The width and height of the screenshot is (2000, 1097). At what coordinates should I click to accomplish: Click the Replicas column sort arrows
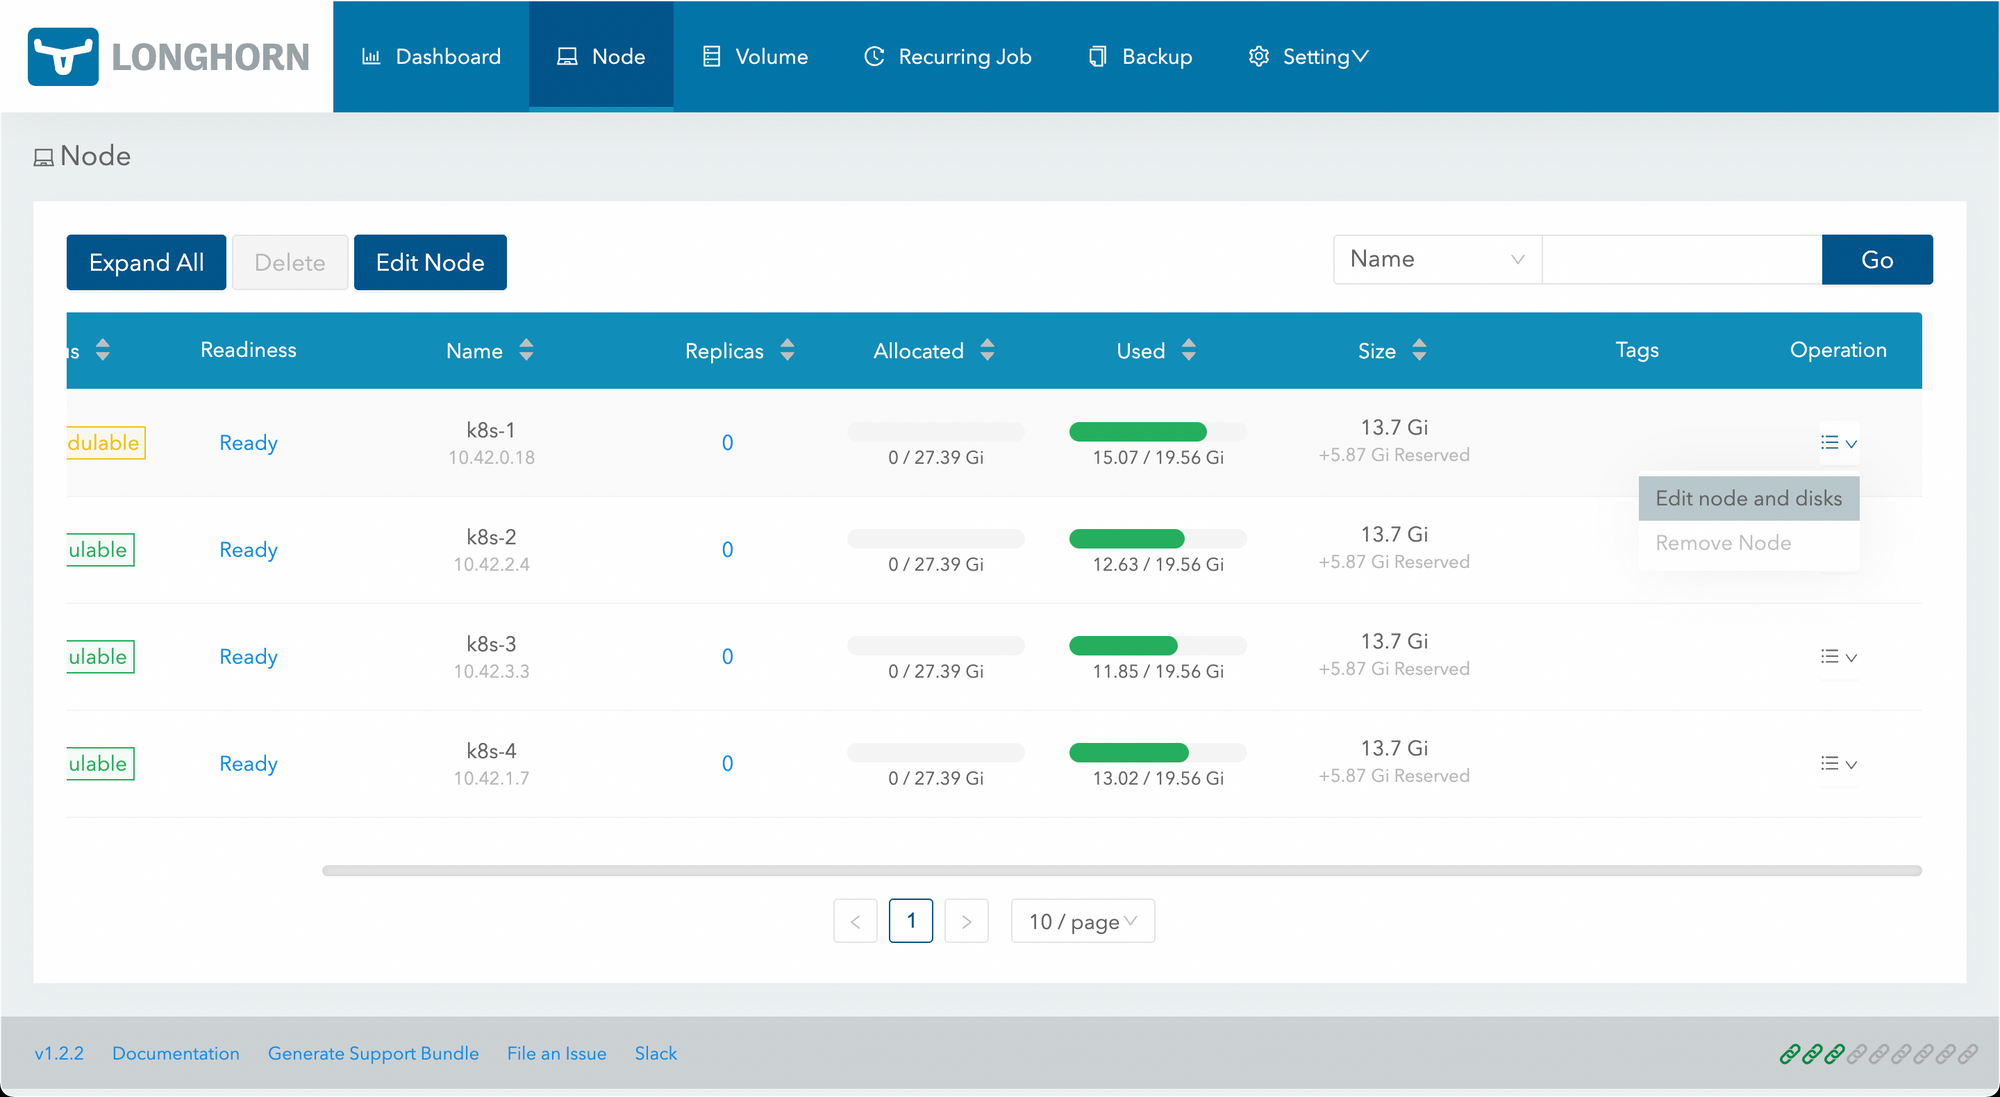[787, 350]
